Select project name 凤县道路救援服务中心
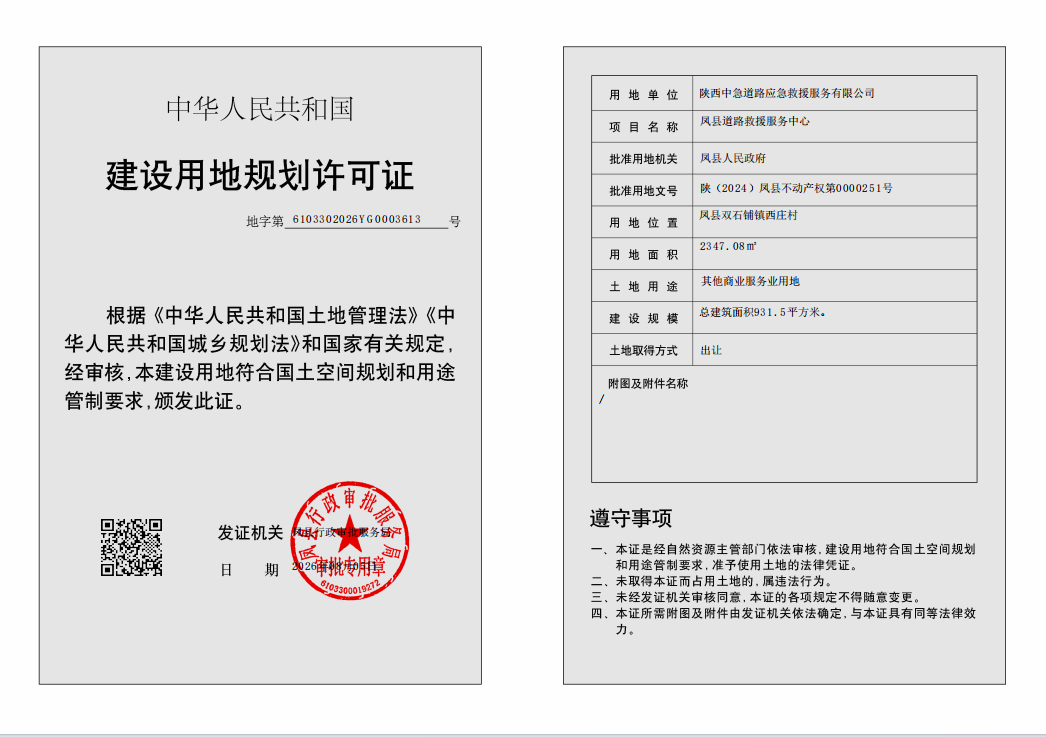 coord(754,121)
